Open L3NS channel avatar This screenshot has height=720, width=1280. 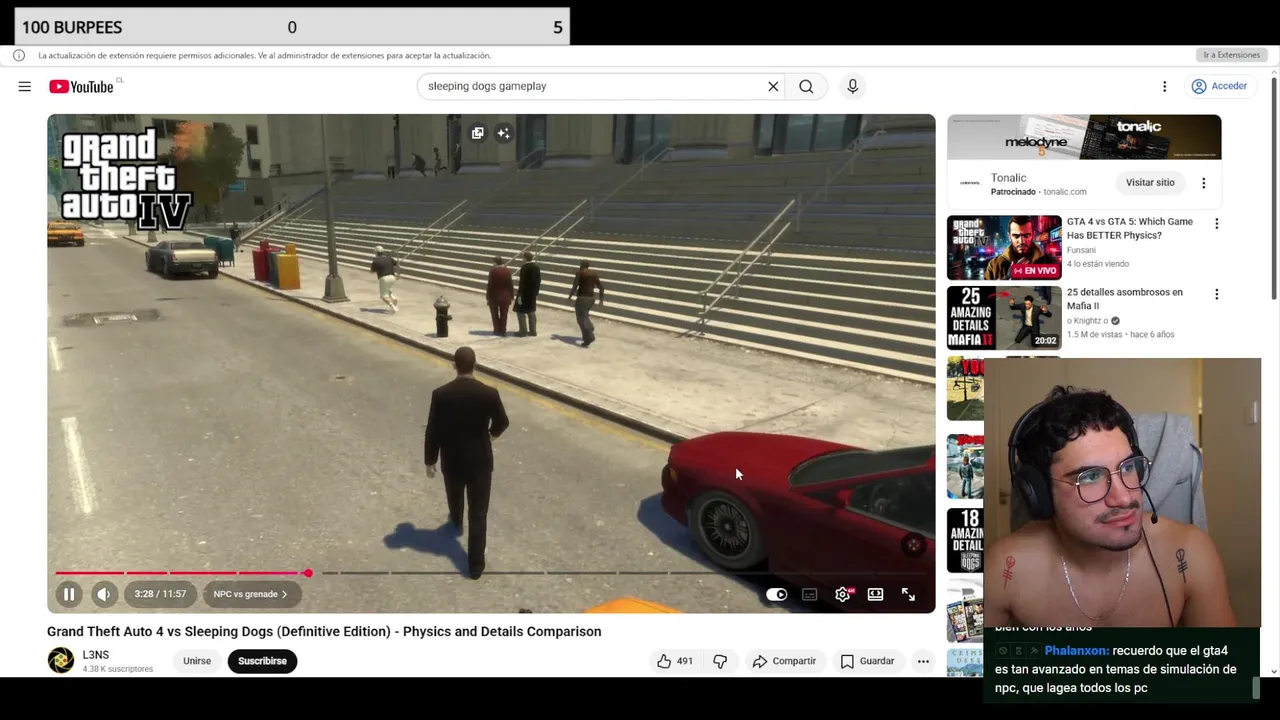pyautogui.click(x=61, y=660)
